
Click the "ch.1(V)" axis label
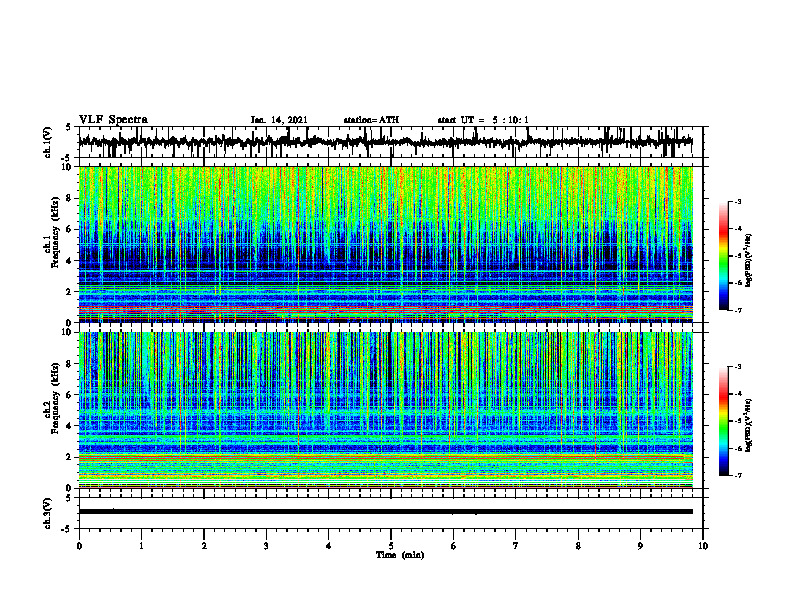48,142
